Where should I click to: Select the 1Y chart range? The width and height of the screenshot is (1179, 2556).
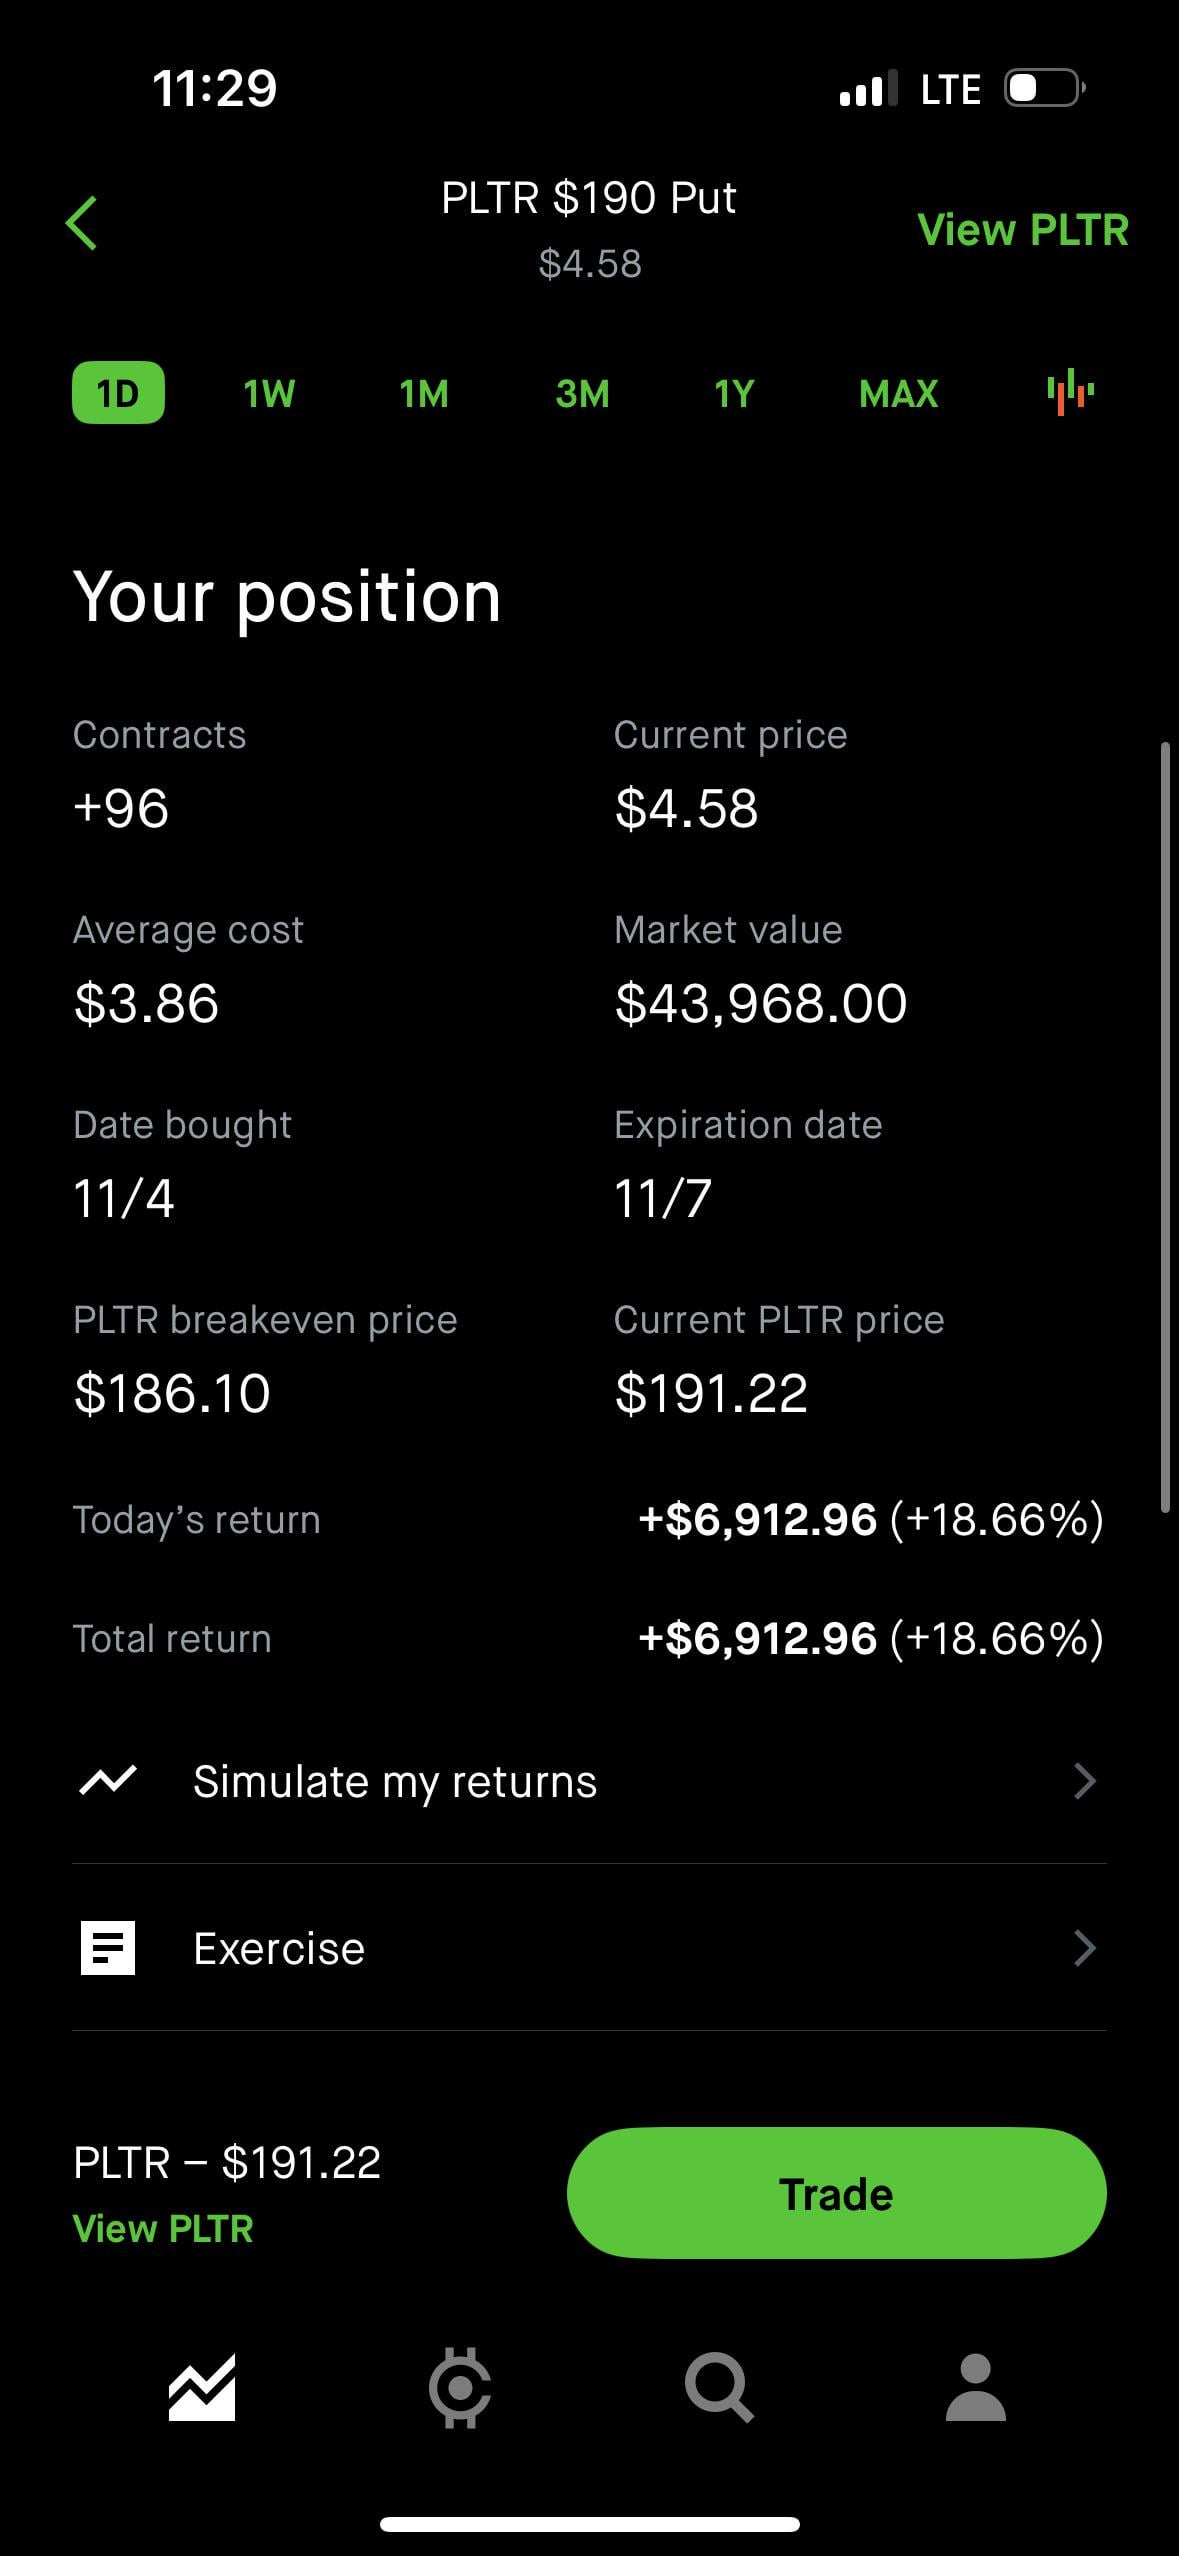(x=734, y=393)
